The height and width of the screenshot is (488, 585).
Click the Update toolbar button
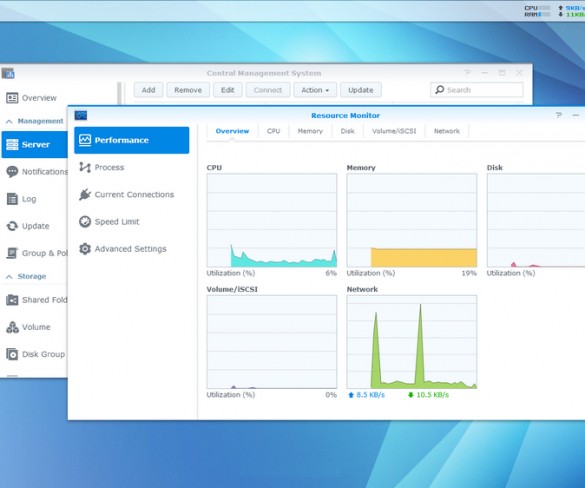[x=361, y=90]
